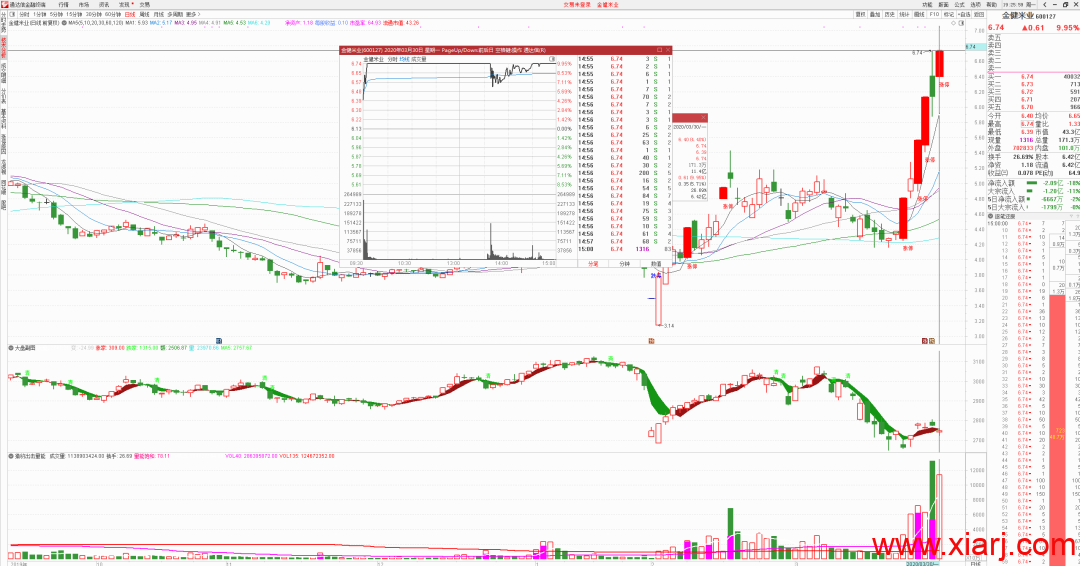Open F10 company info
The height and width of the screenshot is (566, 1080).
934,14
